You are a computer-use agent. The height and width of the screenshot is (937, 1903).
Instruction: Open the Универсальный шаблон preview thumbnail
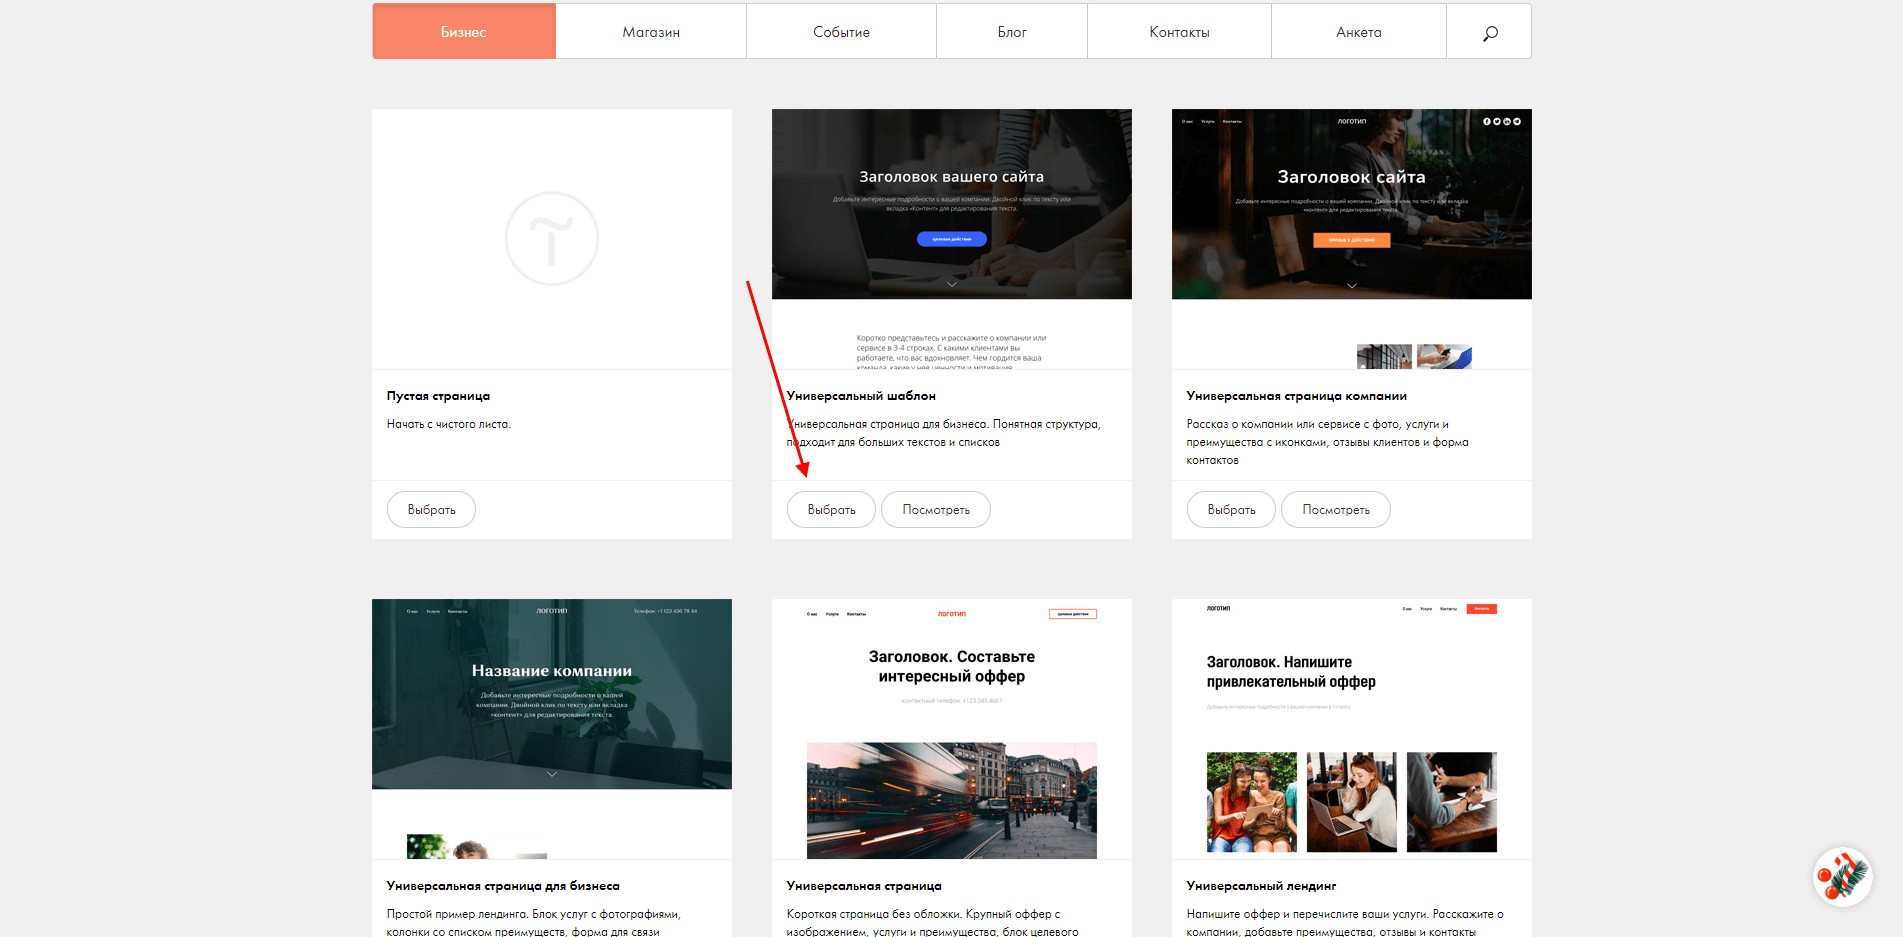(952, 239)
